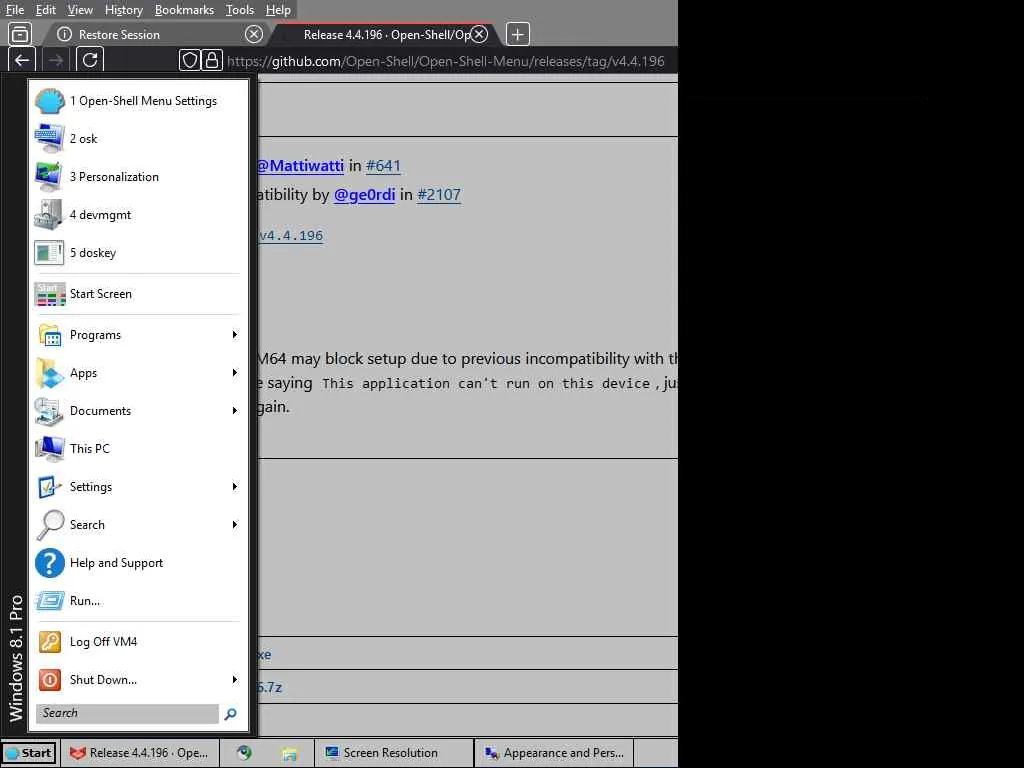This screenshot has width=1024, height=768.
Task: Click the padlock site security icon
Action: (212, 61)
